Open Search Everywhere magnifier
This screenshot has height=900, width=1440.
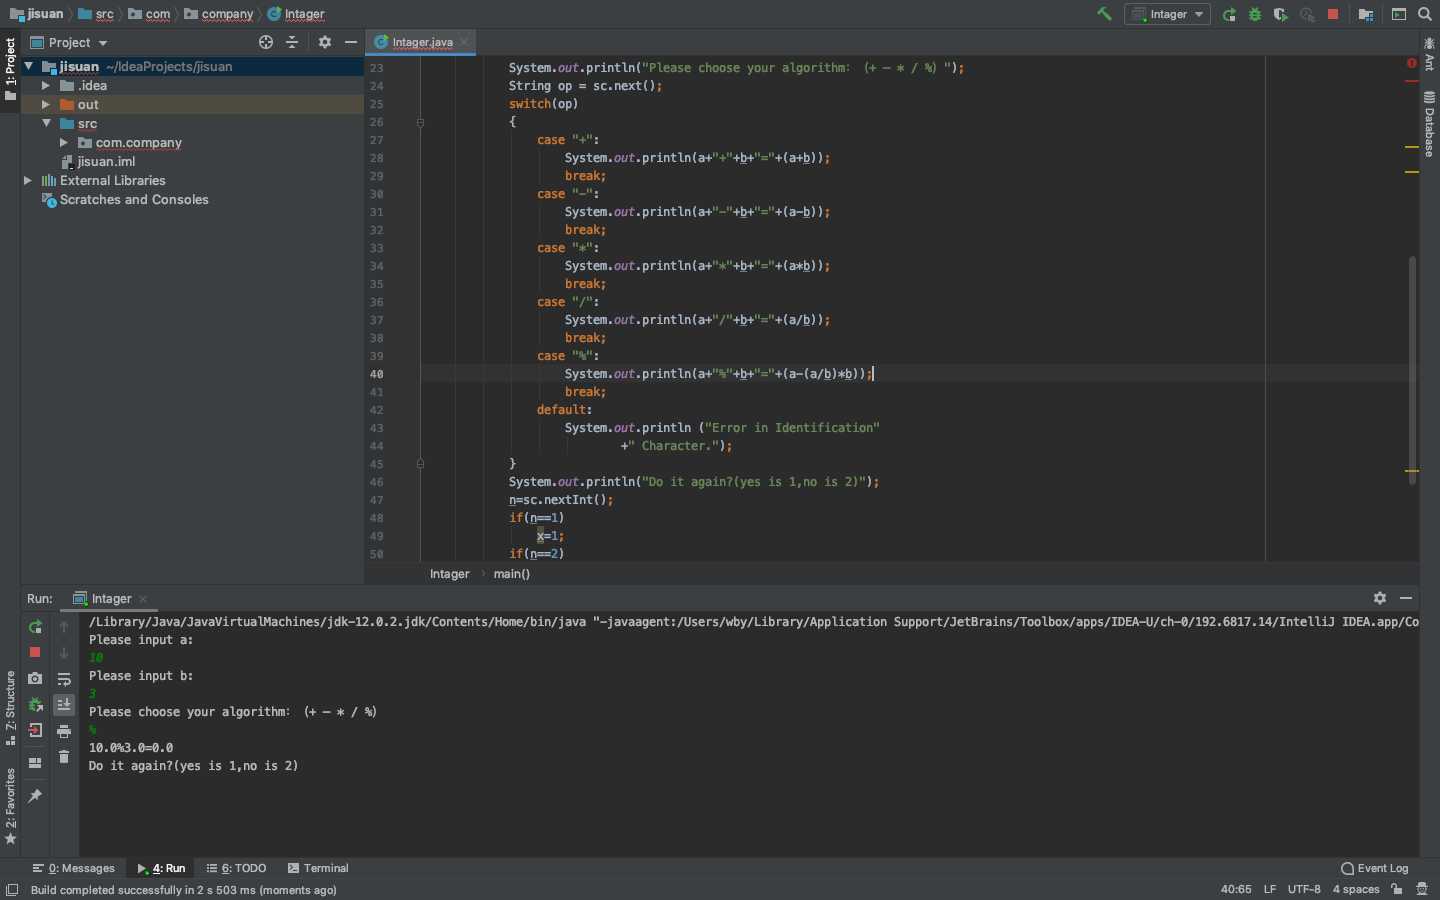coord(1425,14)
